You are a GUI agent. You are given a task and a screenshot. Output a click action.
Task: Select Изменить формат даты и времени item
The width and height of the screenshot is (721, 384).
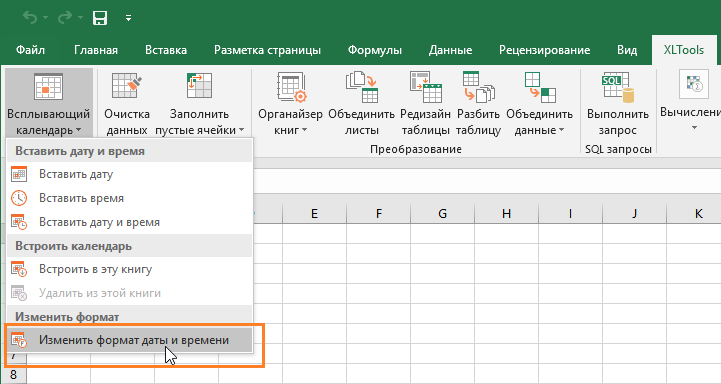pos(129,340)
